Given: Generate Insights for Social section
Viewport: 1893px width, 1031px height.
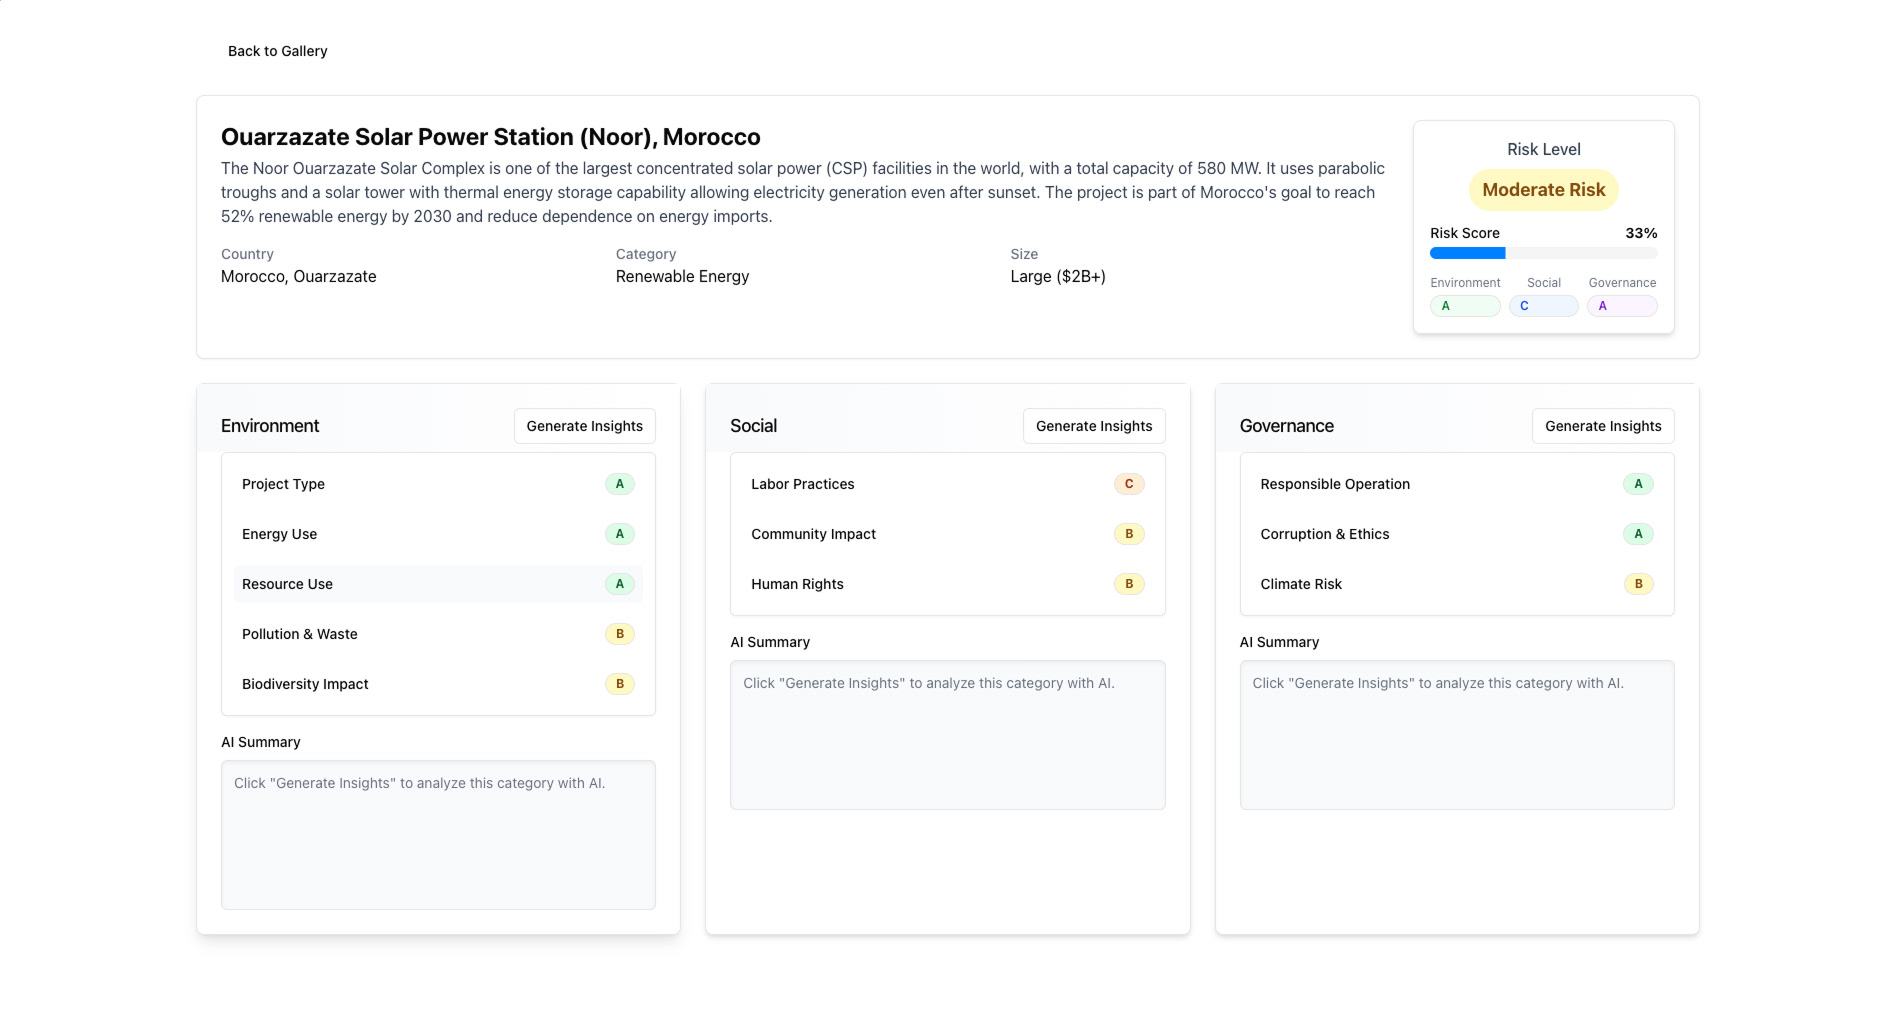Looking at the screenshot, I should click(1093, 426).
